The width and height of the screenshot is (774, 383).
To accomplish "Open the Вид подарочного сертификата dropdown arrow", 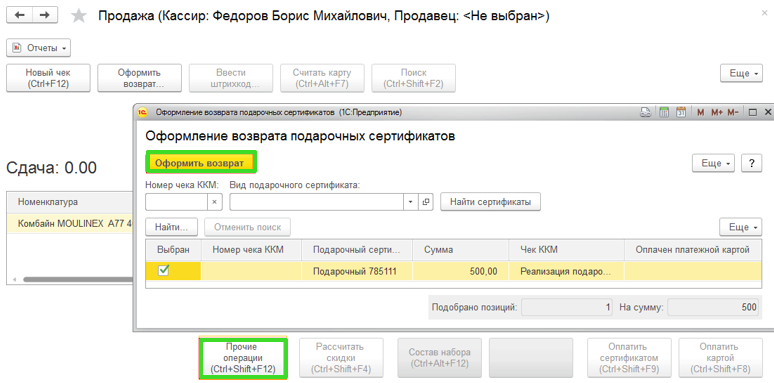I will pos(411,202).
